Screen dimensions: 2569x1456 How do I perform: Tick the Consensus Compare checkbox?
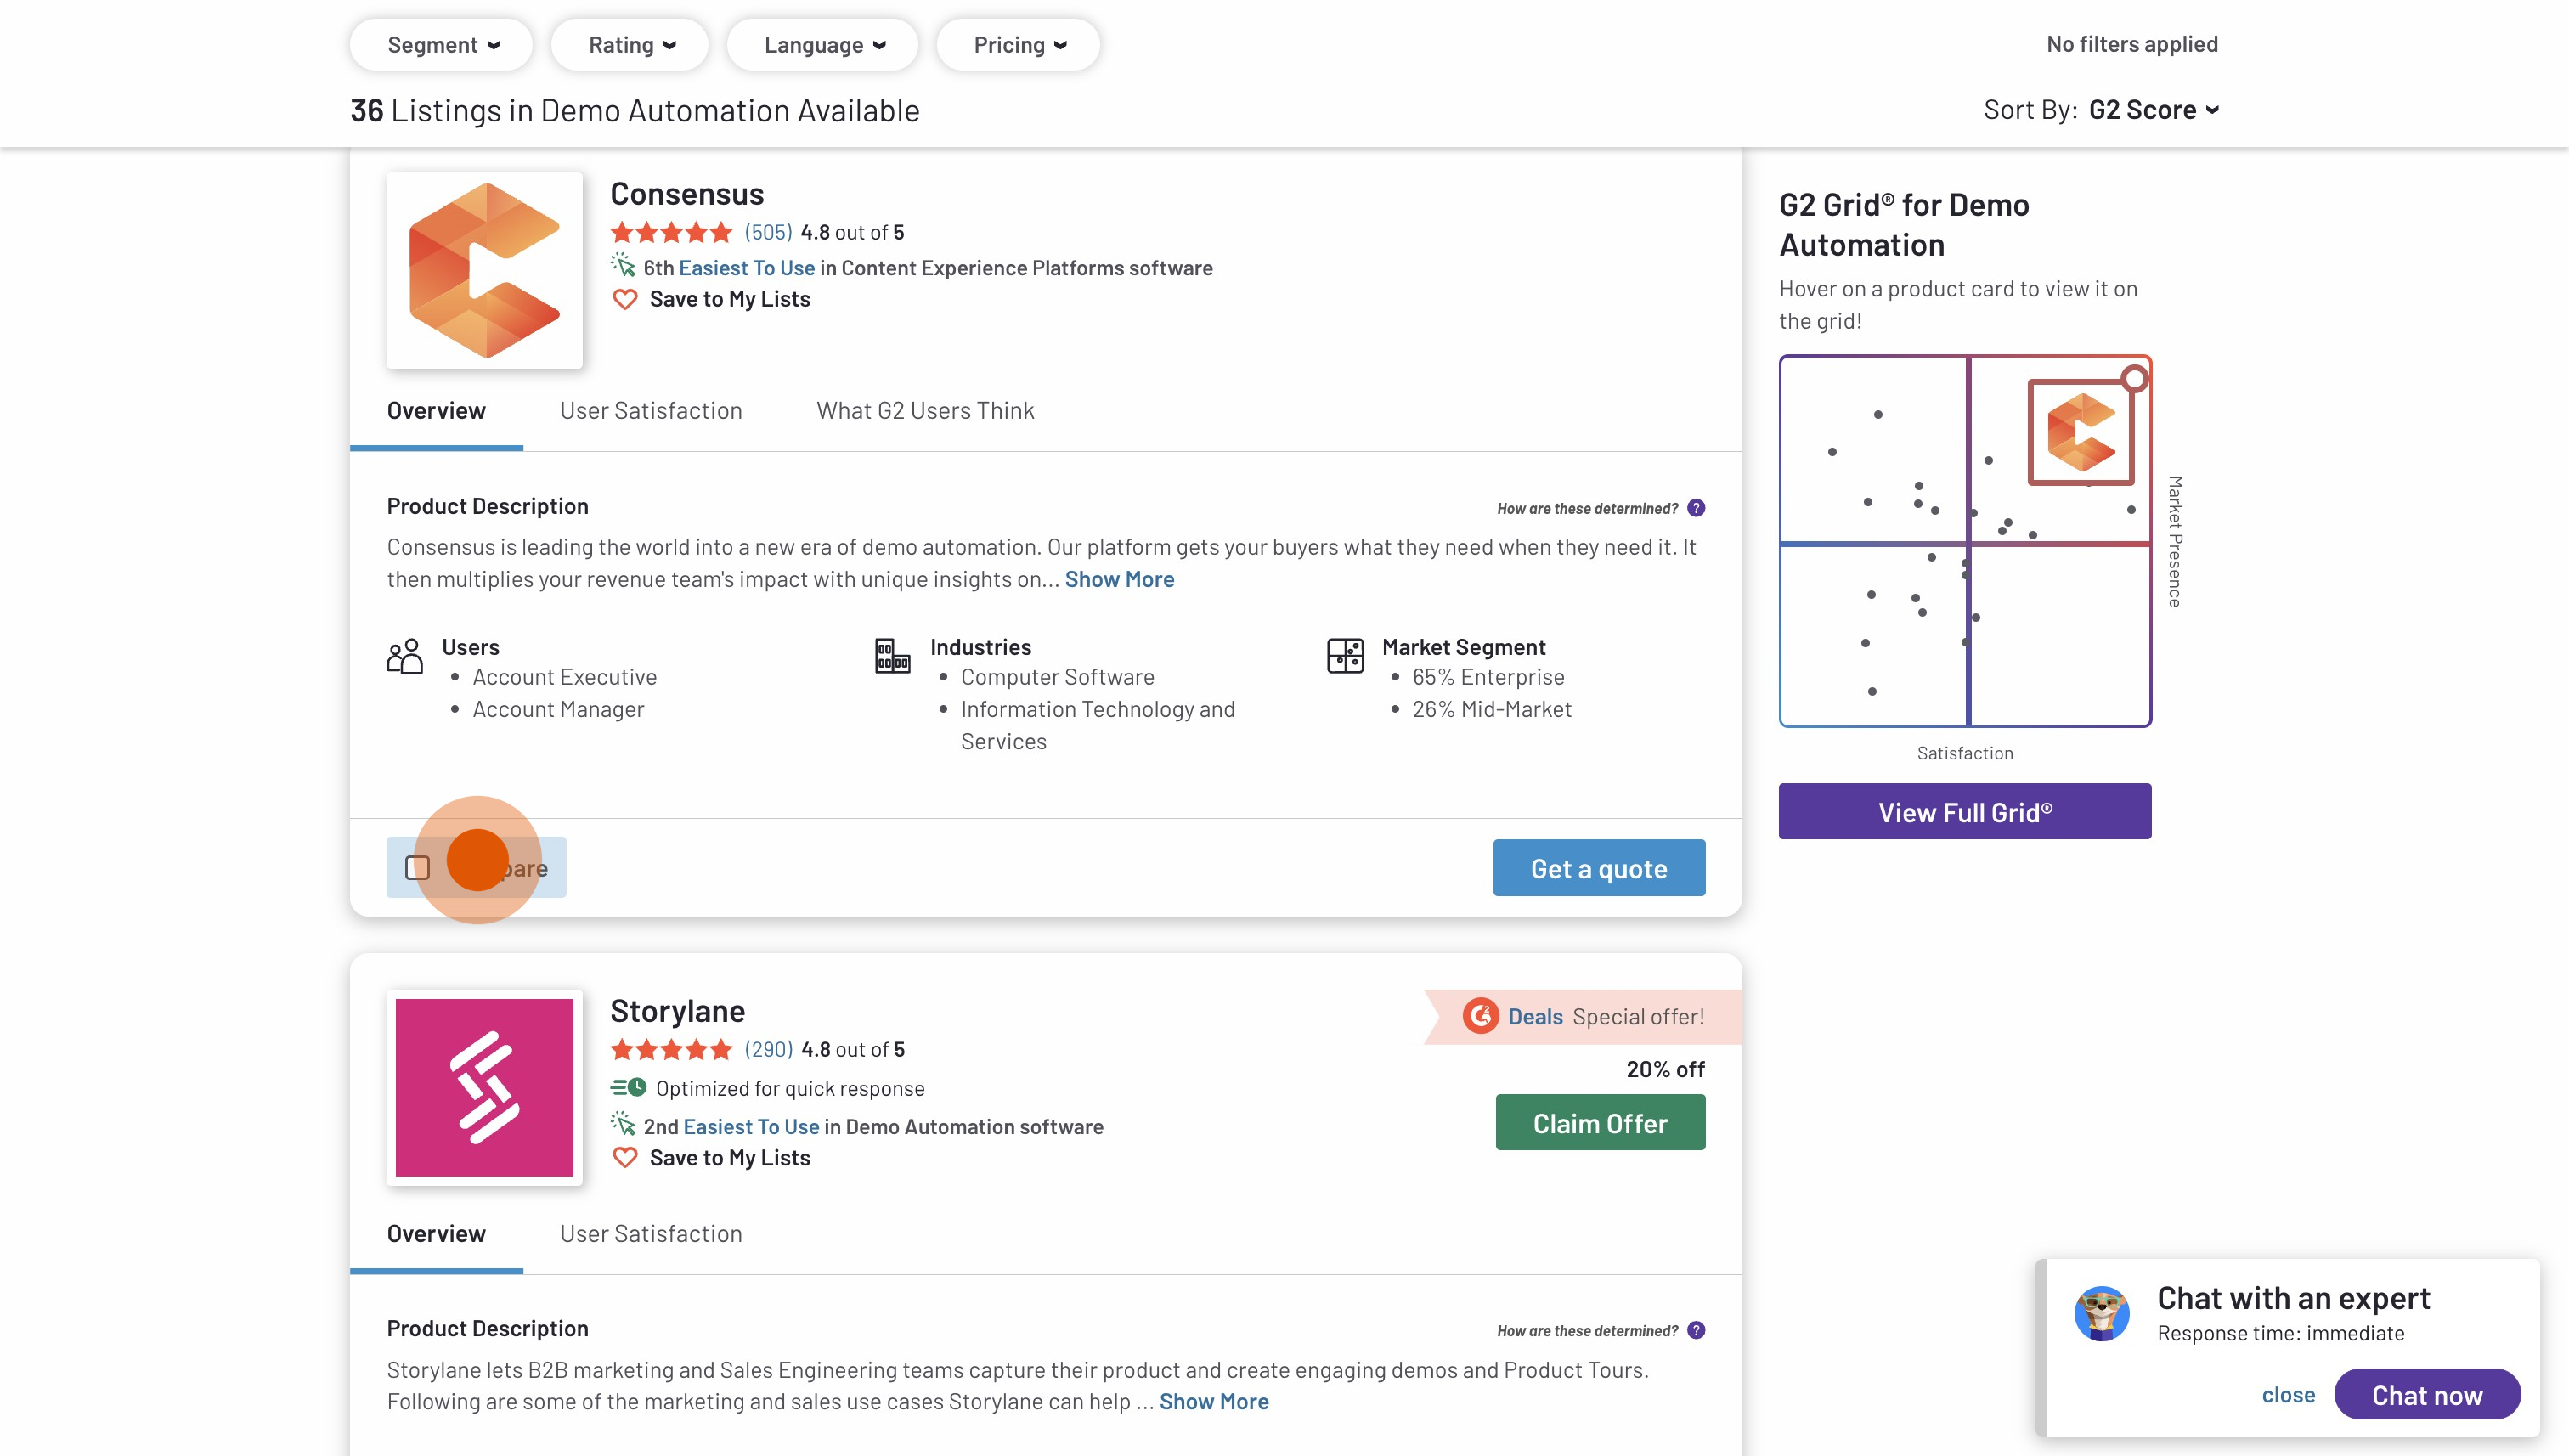[418, 868]
